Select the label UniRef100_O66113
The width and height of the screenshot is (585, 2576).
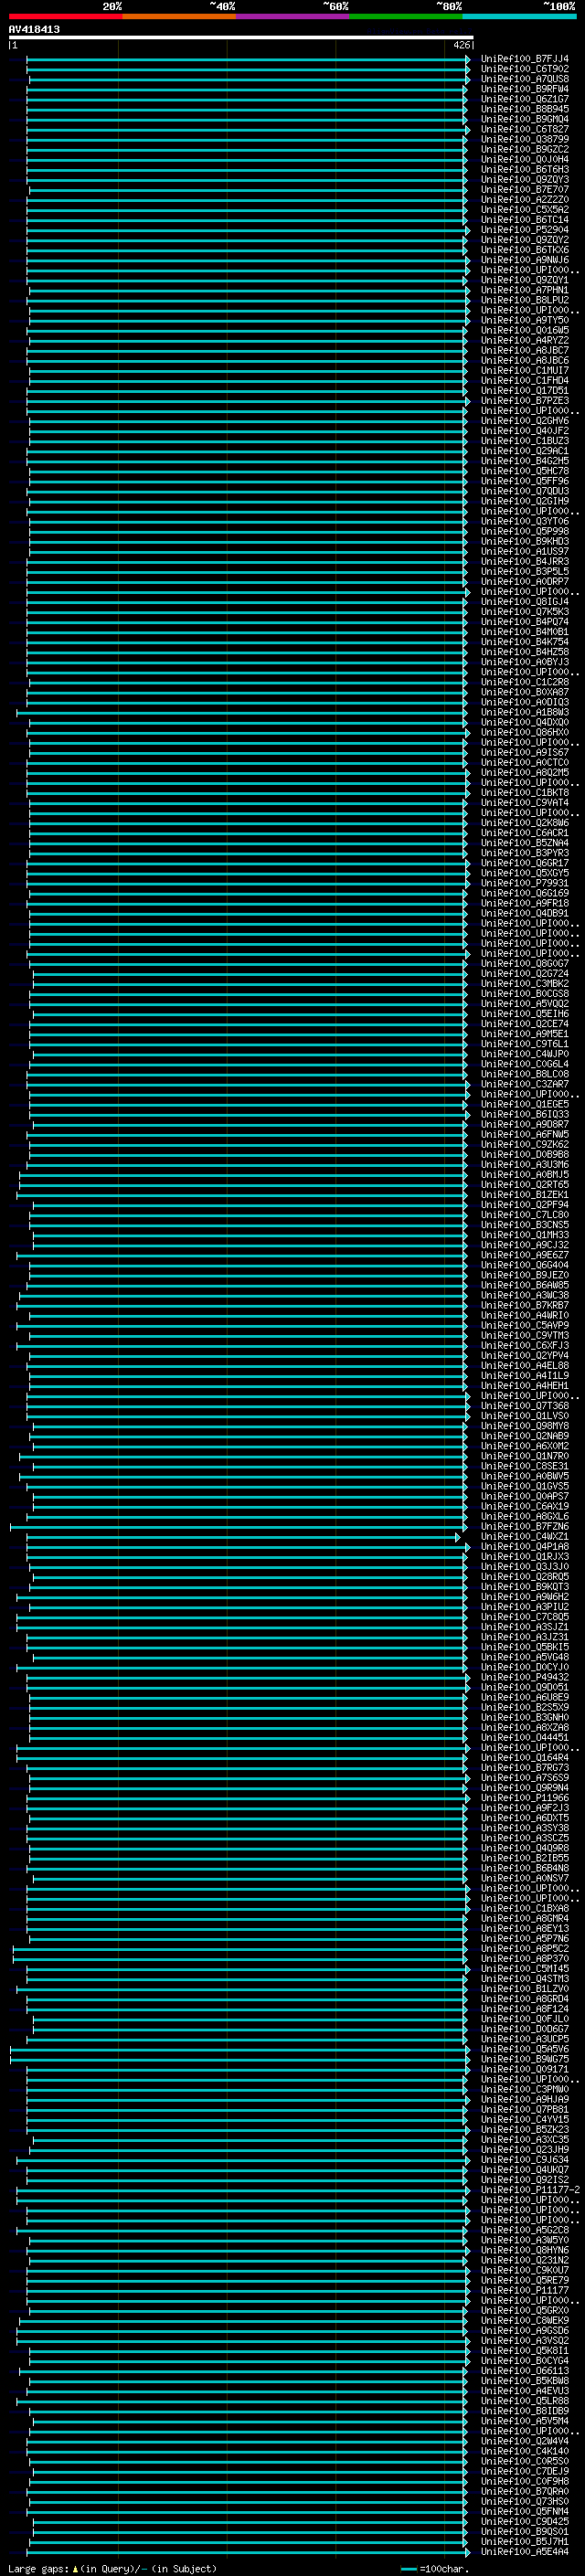(x=524, y=2372)
